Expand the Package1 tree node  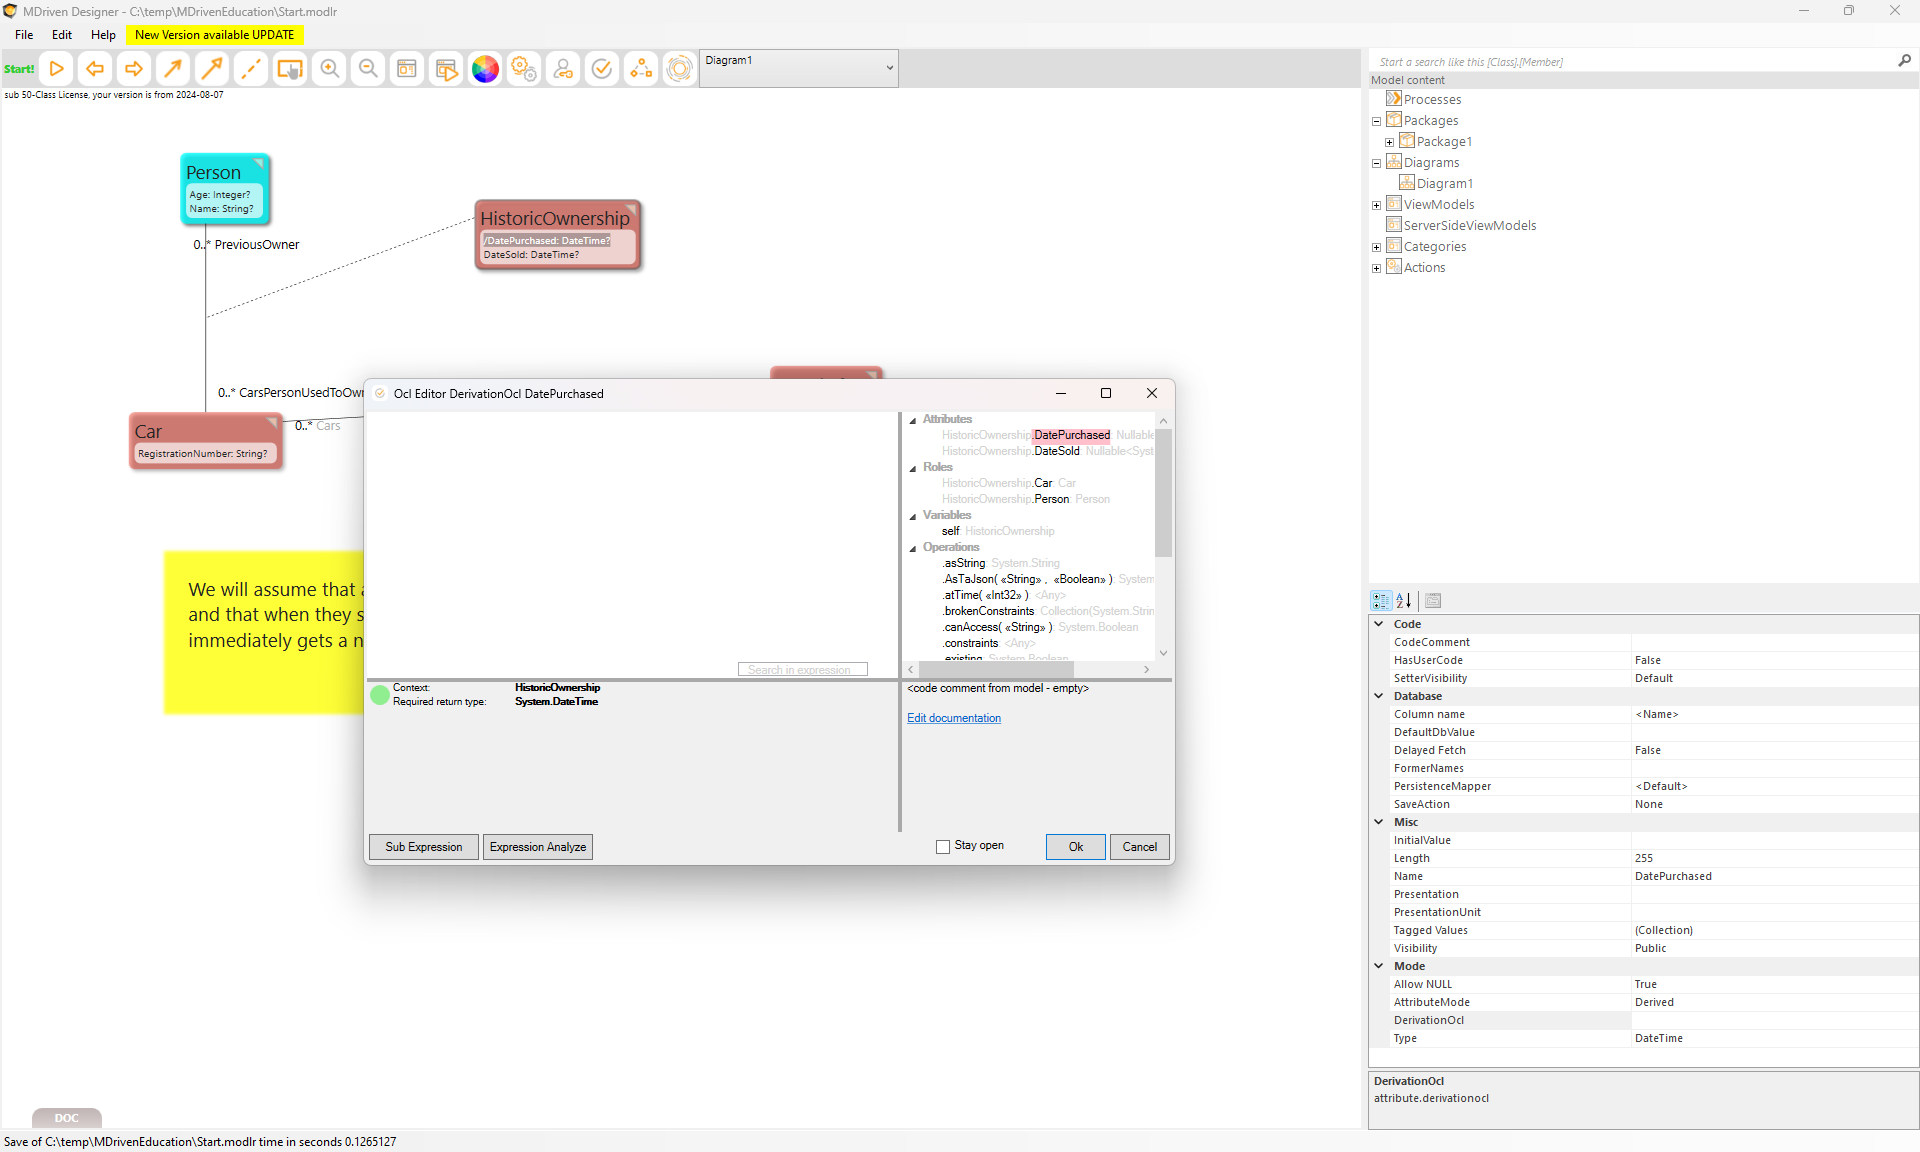point(1389,142)
